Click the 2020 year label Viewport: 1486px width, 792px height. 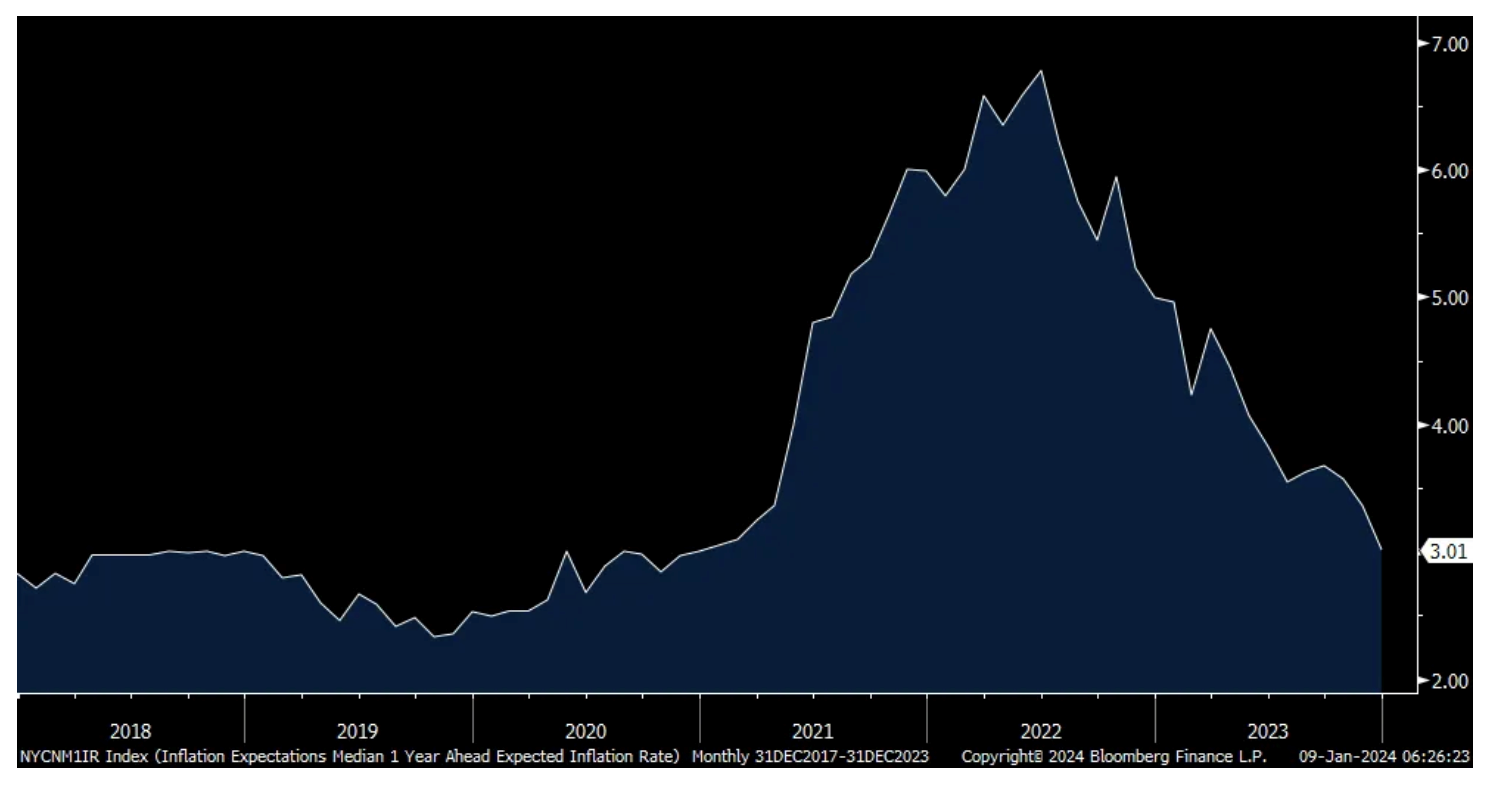(586, 730)
